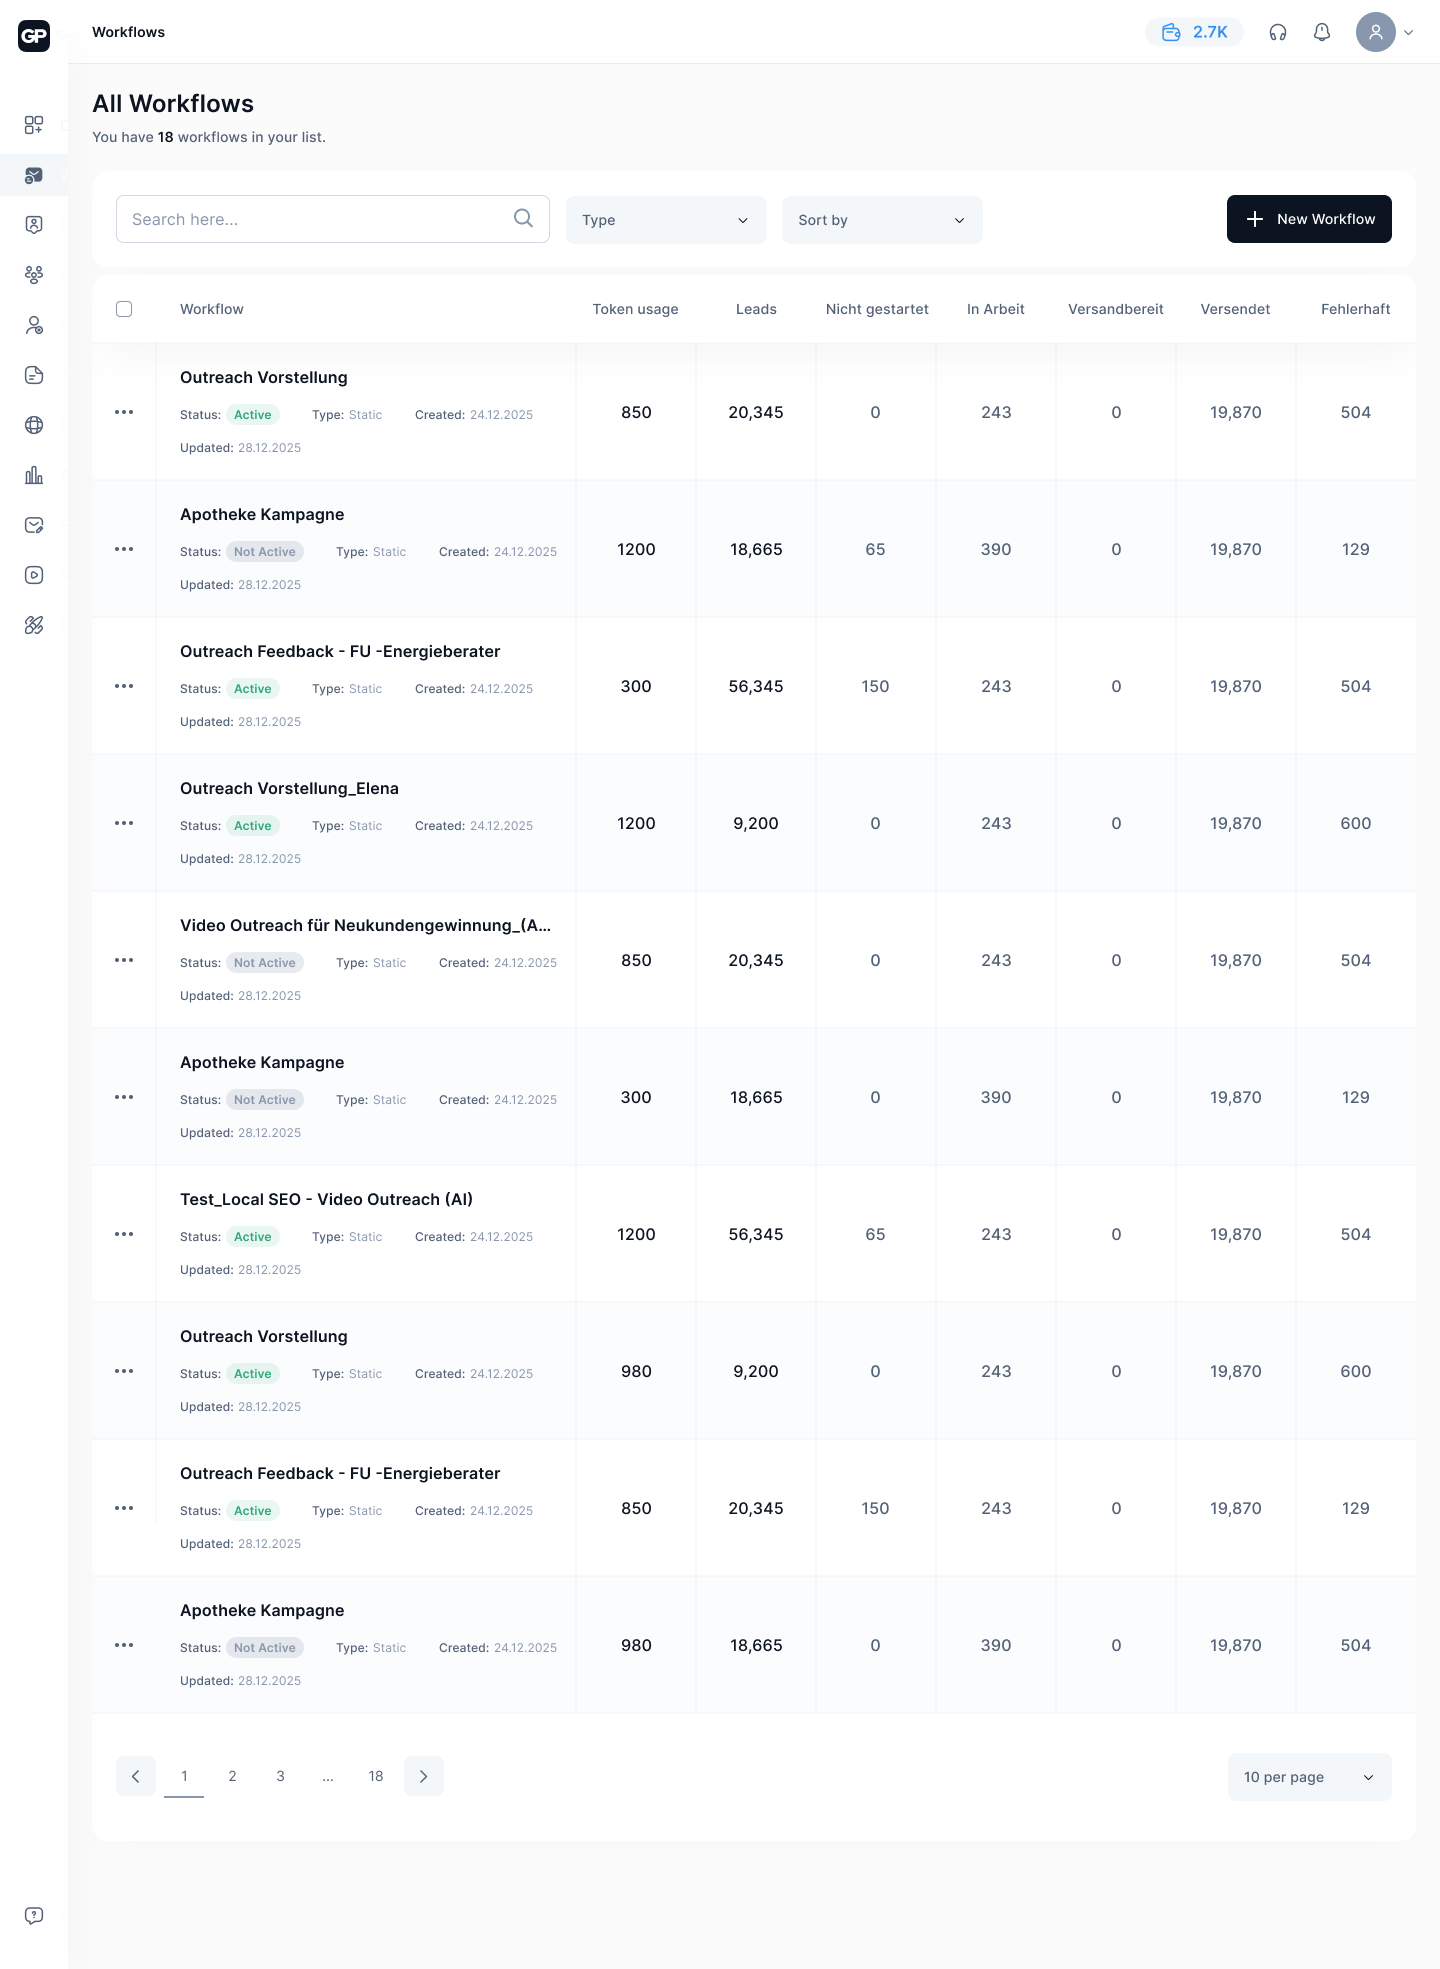Screen dimensions: 1440x1969
Task: Open the globe icon in sidebar
Action: tap(34, 425)
